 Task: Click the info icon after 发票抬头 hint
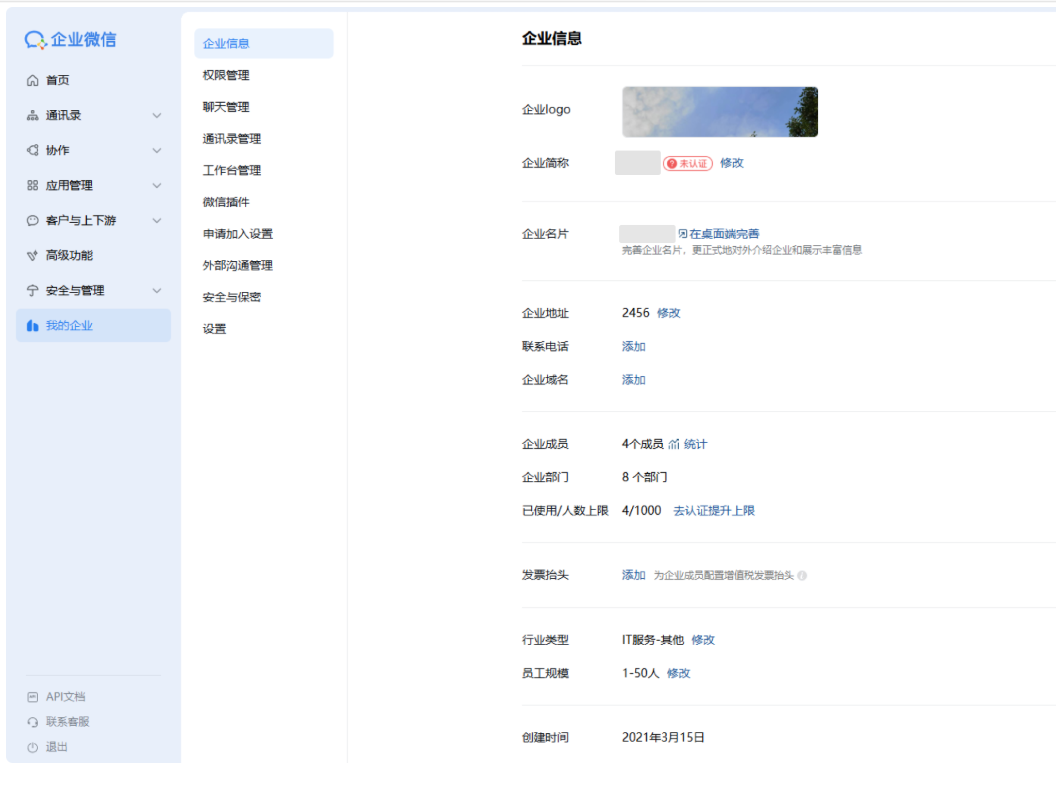pyautogui.click(x=802, y=575)
